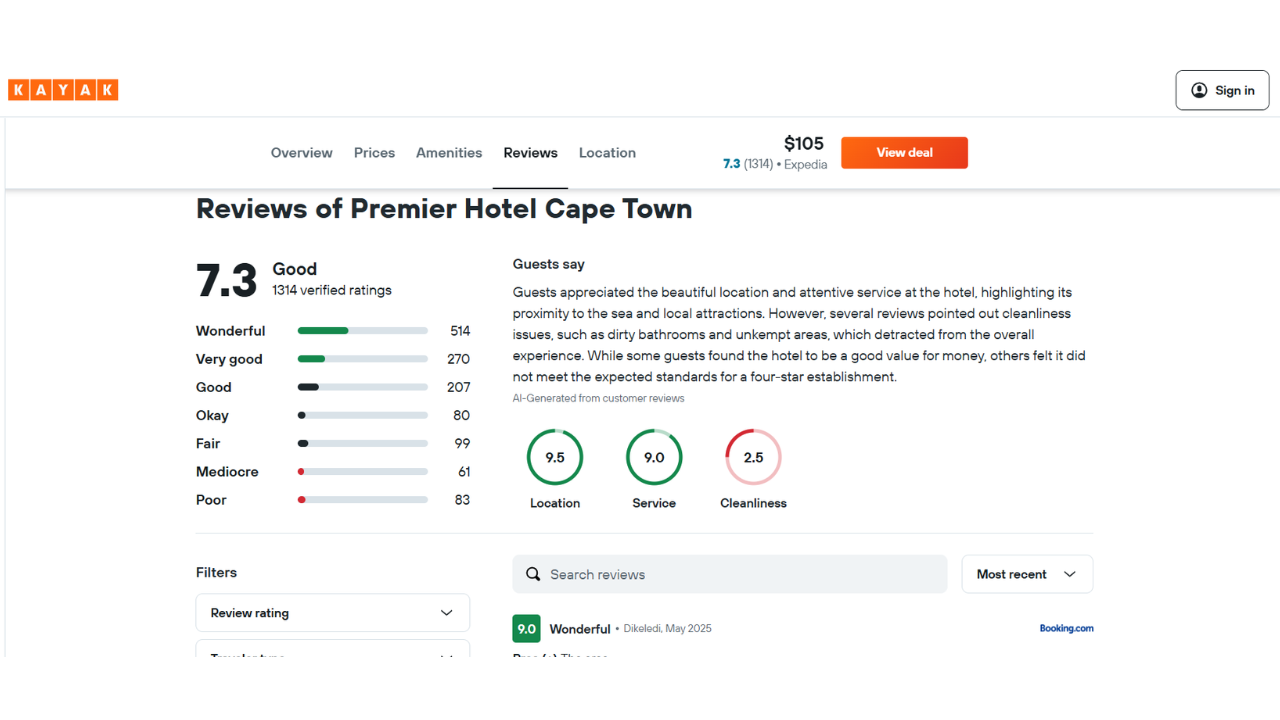Click the Dikeledi, May 2025 reviewer text

pos(667,629)
